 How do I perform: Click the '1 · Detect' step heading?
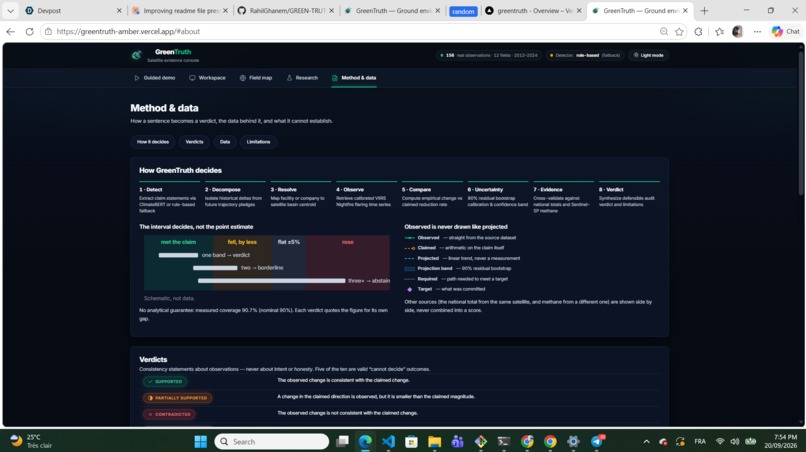coord(151,189)
